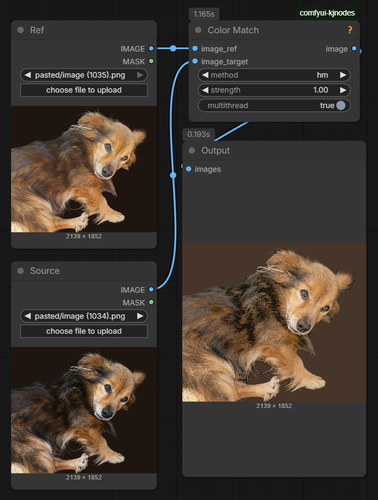Toggle multithread switch in Color Match
This screenshot has height=500, width=378.
[341, 105]
